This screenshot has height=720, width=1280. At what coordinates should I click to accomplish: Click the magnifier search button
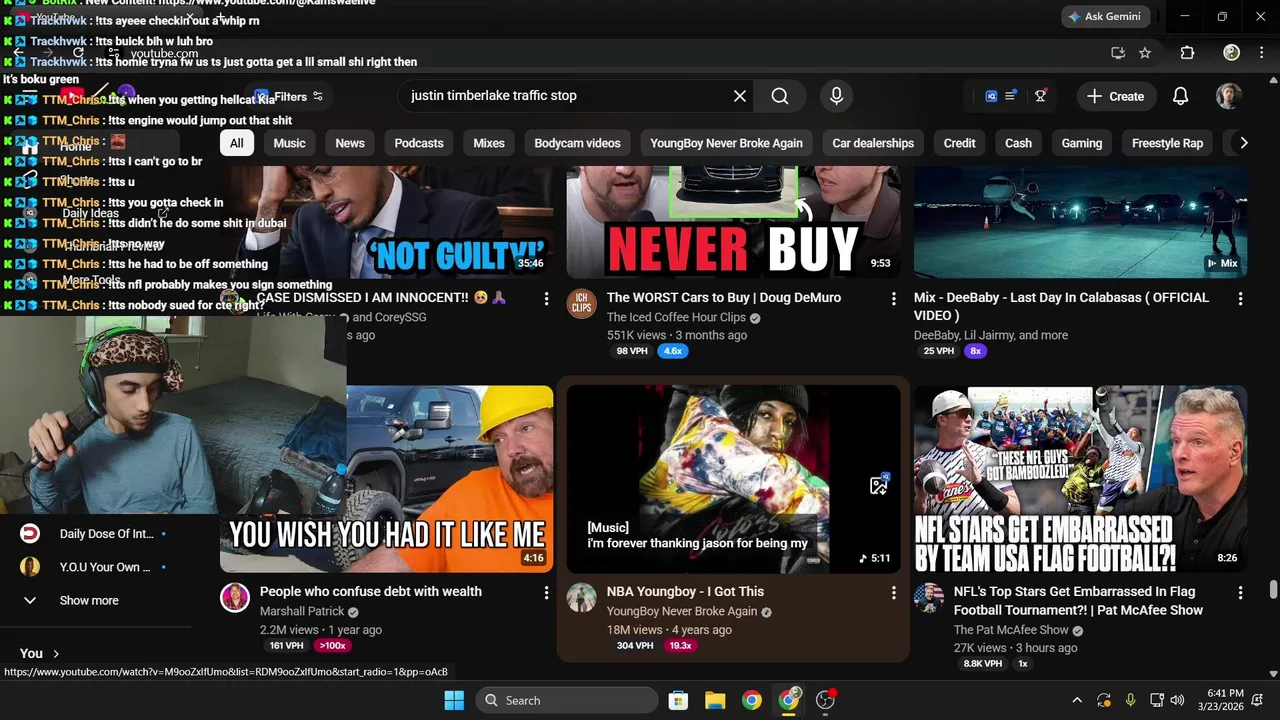click(780, 96)
